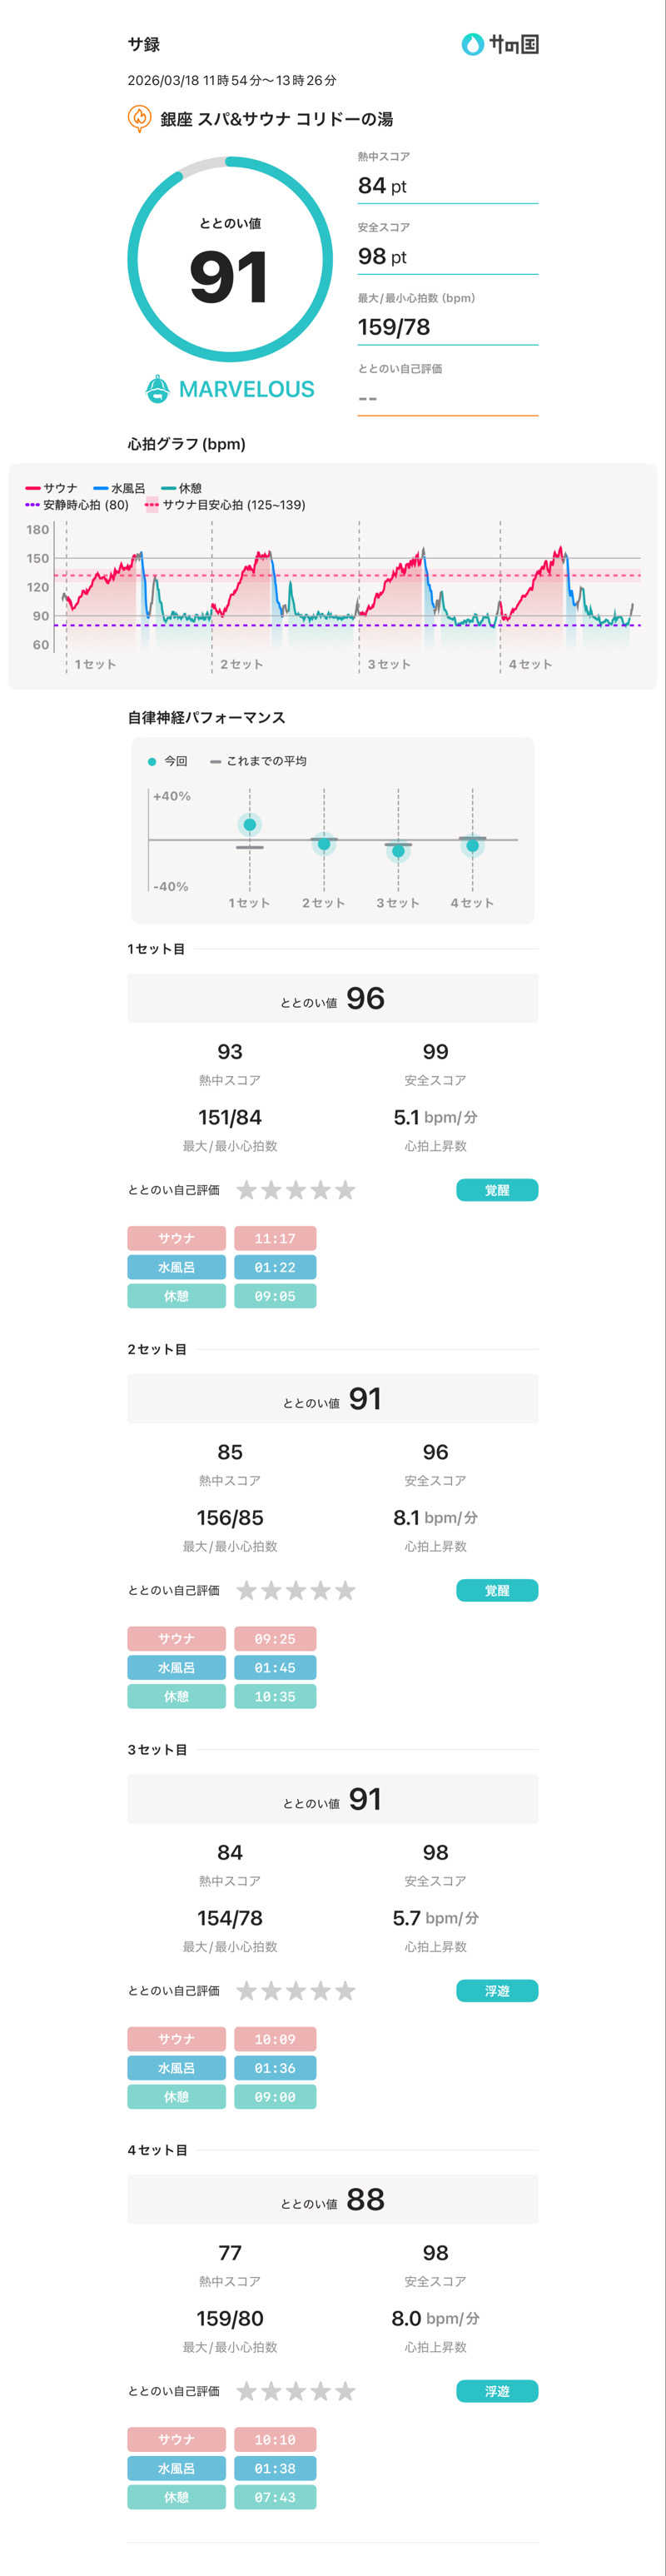
Task: Click the ととのい自己評価 field under the top scores
Action: tap(447, 398)
